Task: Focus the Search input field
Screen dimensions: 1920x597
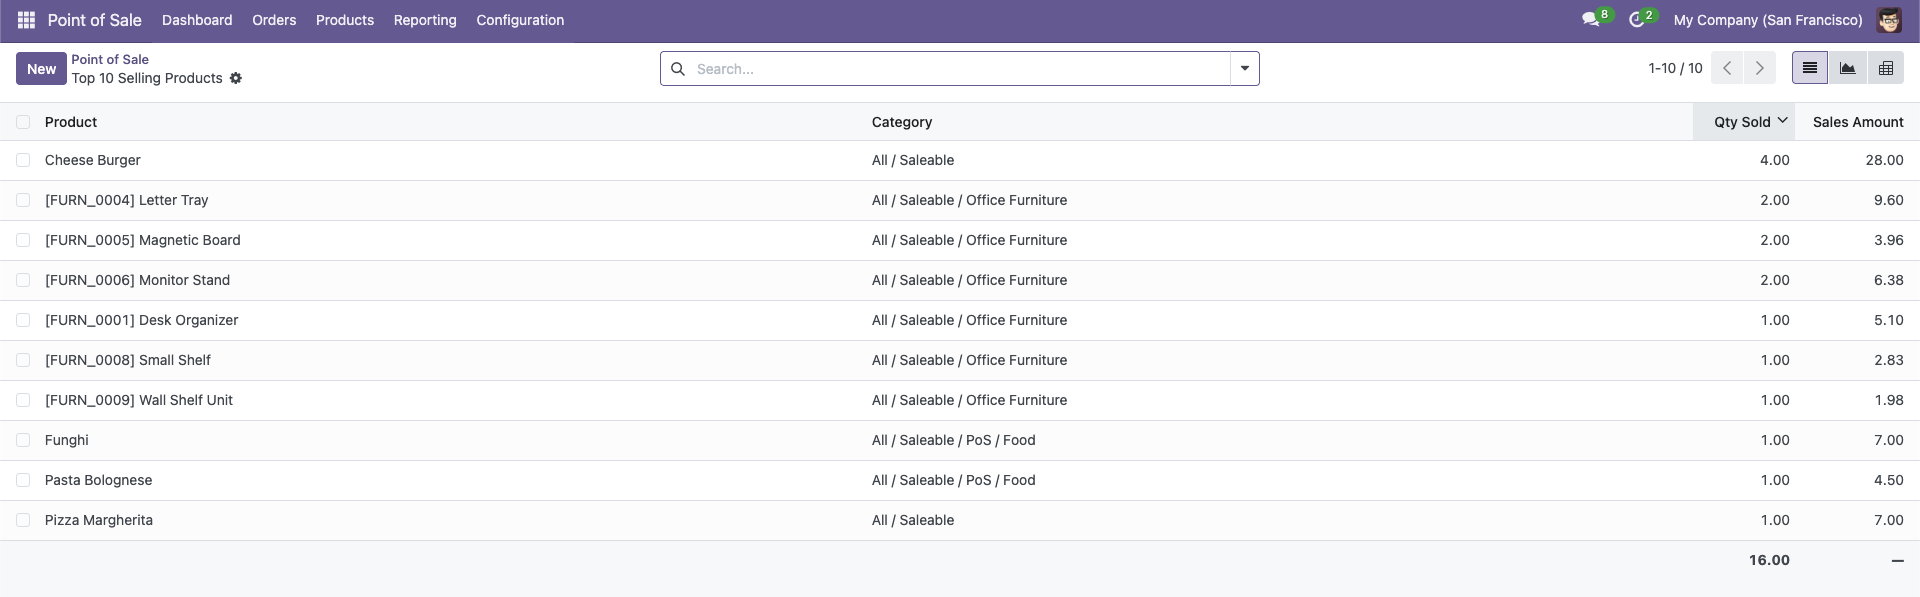Action: click(x=960, y=69)
